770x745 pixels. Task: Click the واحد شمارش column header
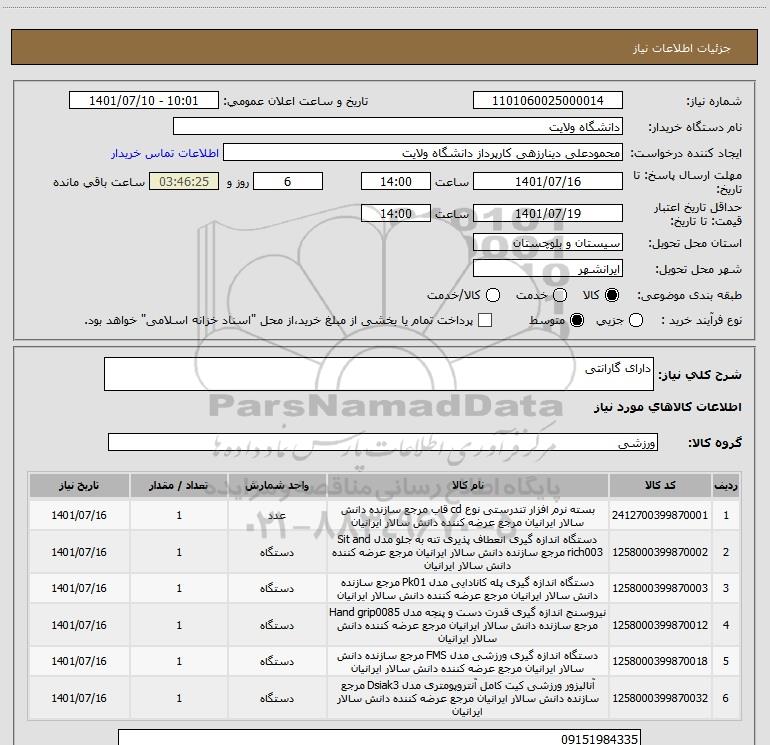(x=277, y=485)
